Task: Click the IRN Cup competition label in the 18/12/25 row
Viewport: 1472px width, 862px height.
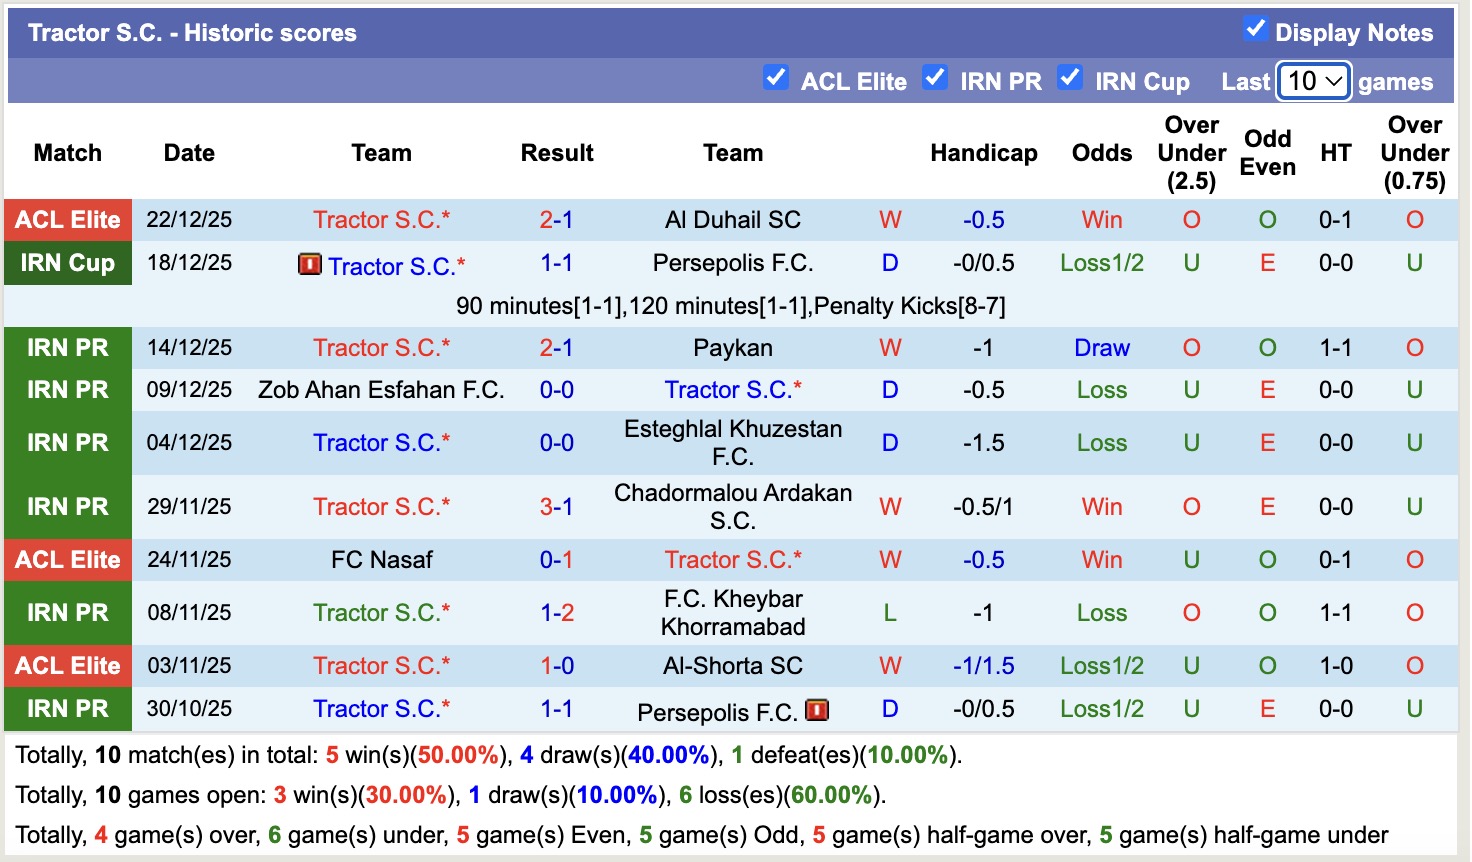Action: coord(68,263)
